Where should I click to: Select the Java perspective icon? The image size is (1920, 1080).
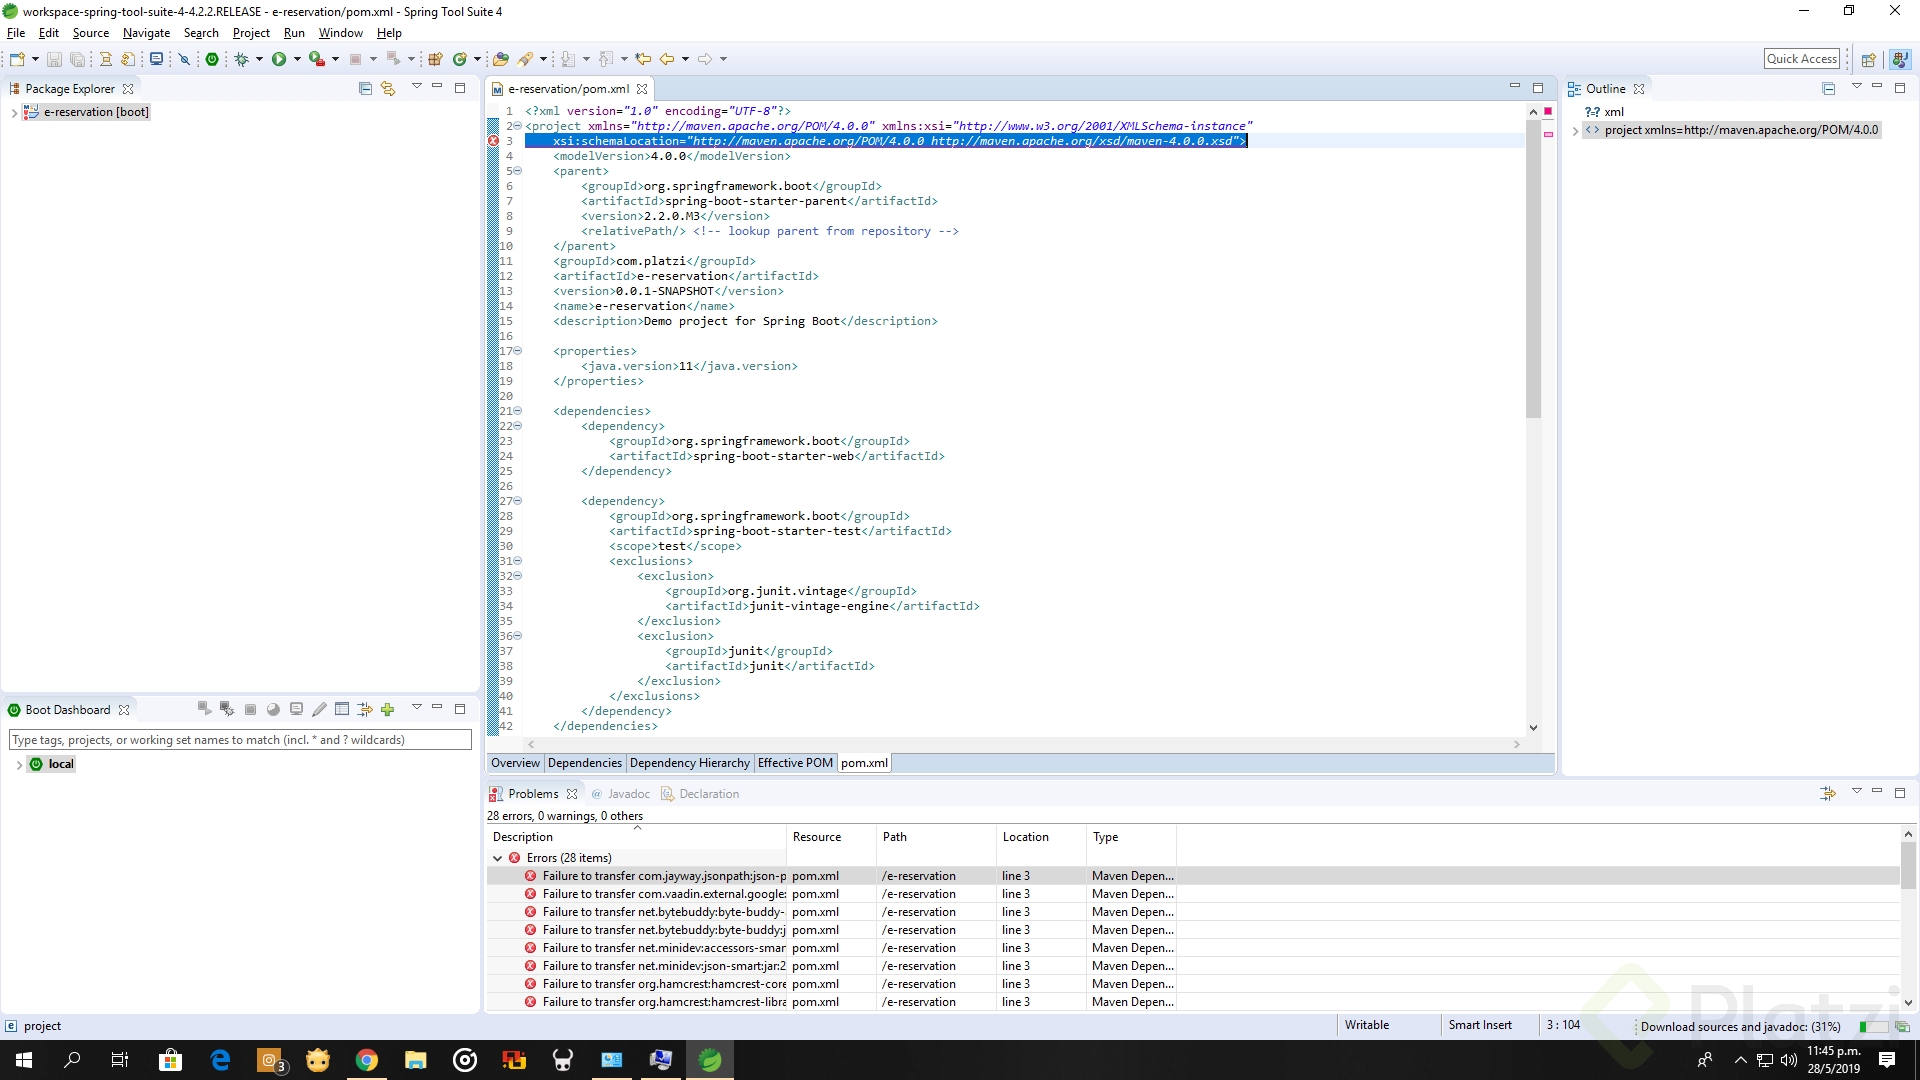(1899, 59)
